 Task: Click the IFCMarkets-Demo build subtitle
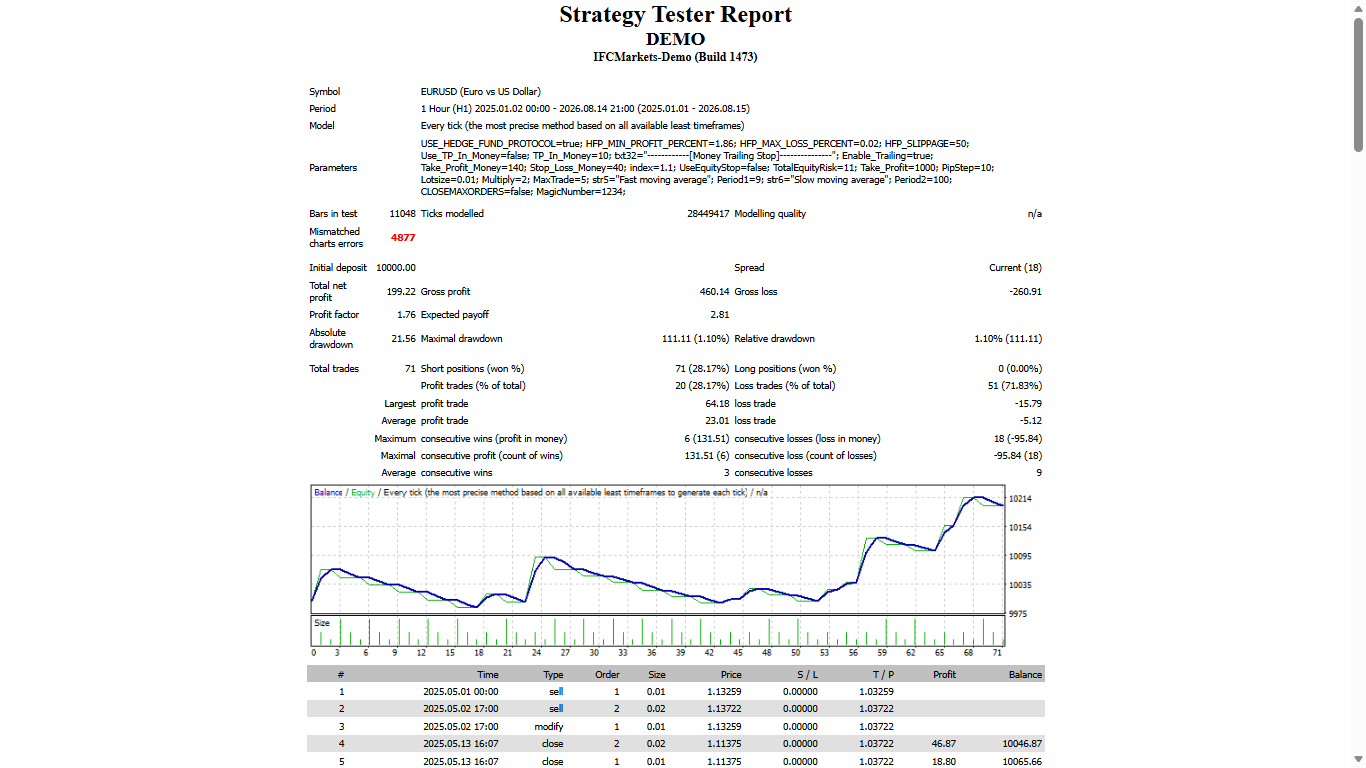676,57
